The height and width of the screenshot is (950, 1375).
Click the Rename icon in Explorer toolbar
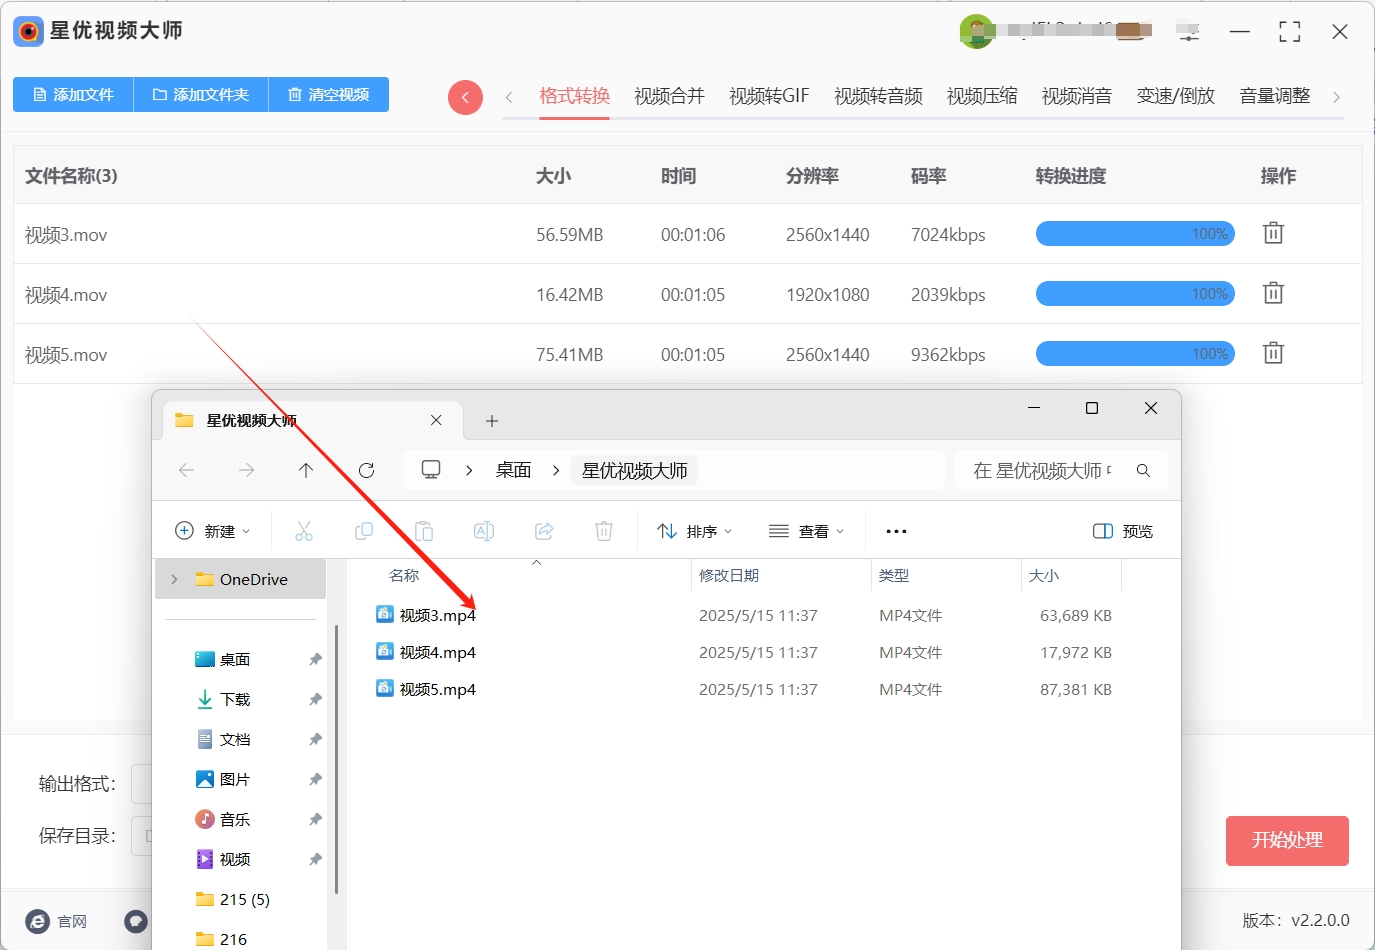[484, 531]
